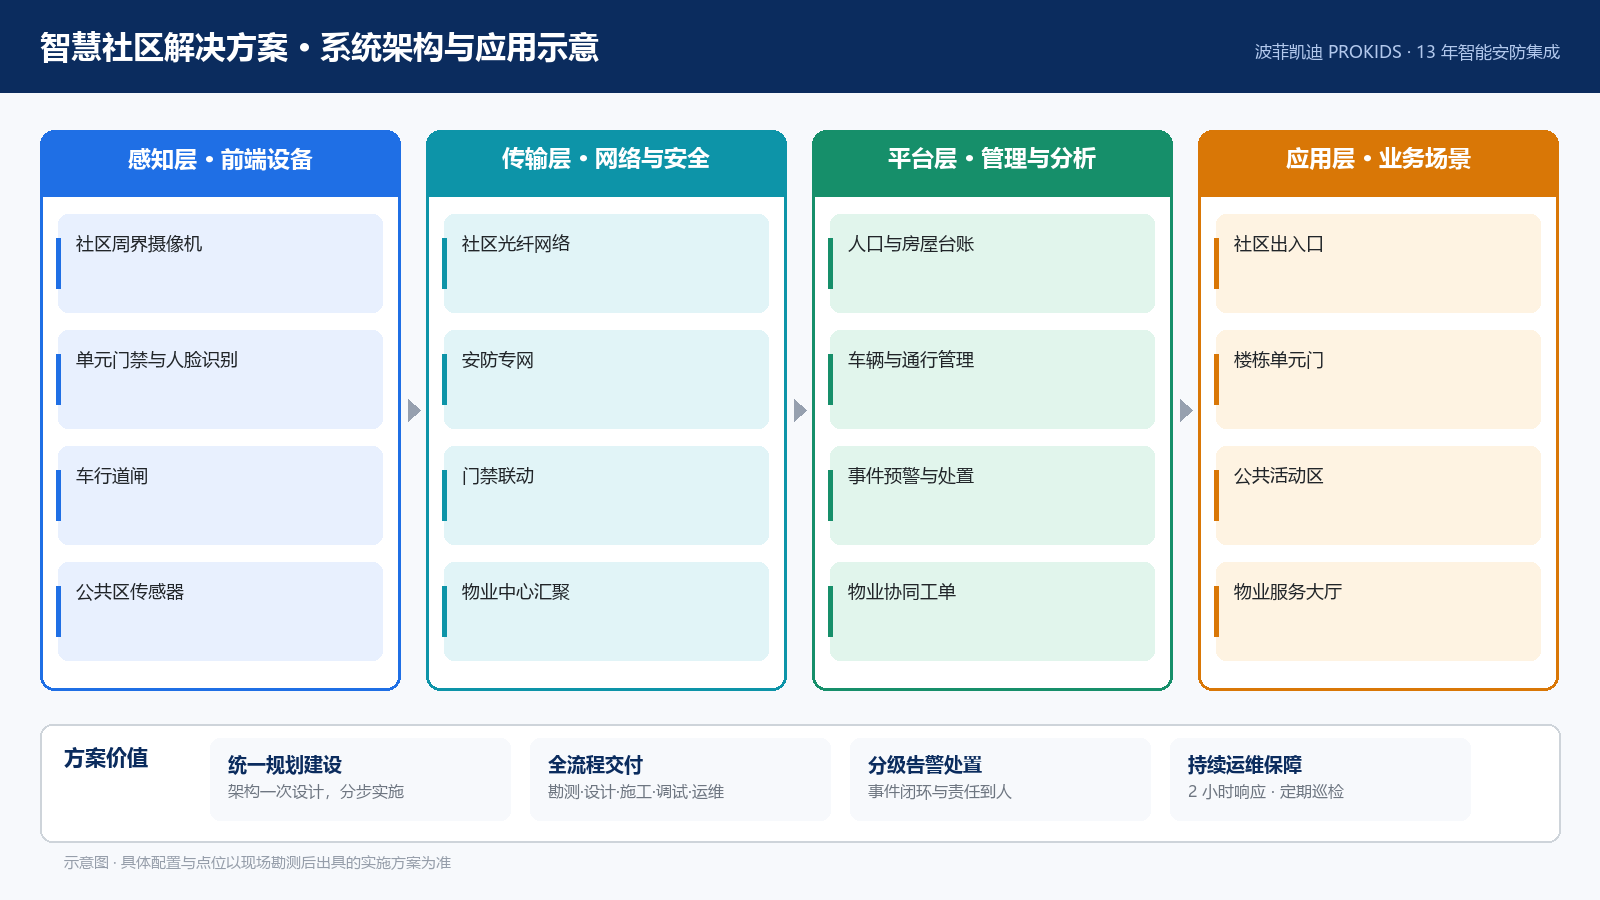This screenshot has height=900, width=1600.
Task: Click the subtitle 勘测·设计·施工·调试·运维
Action: pyautogui.click(x=636, y=792)
